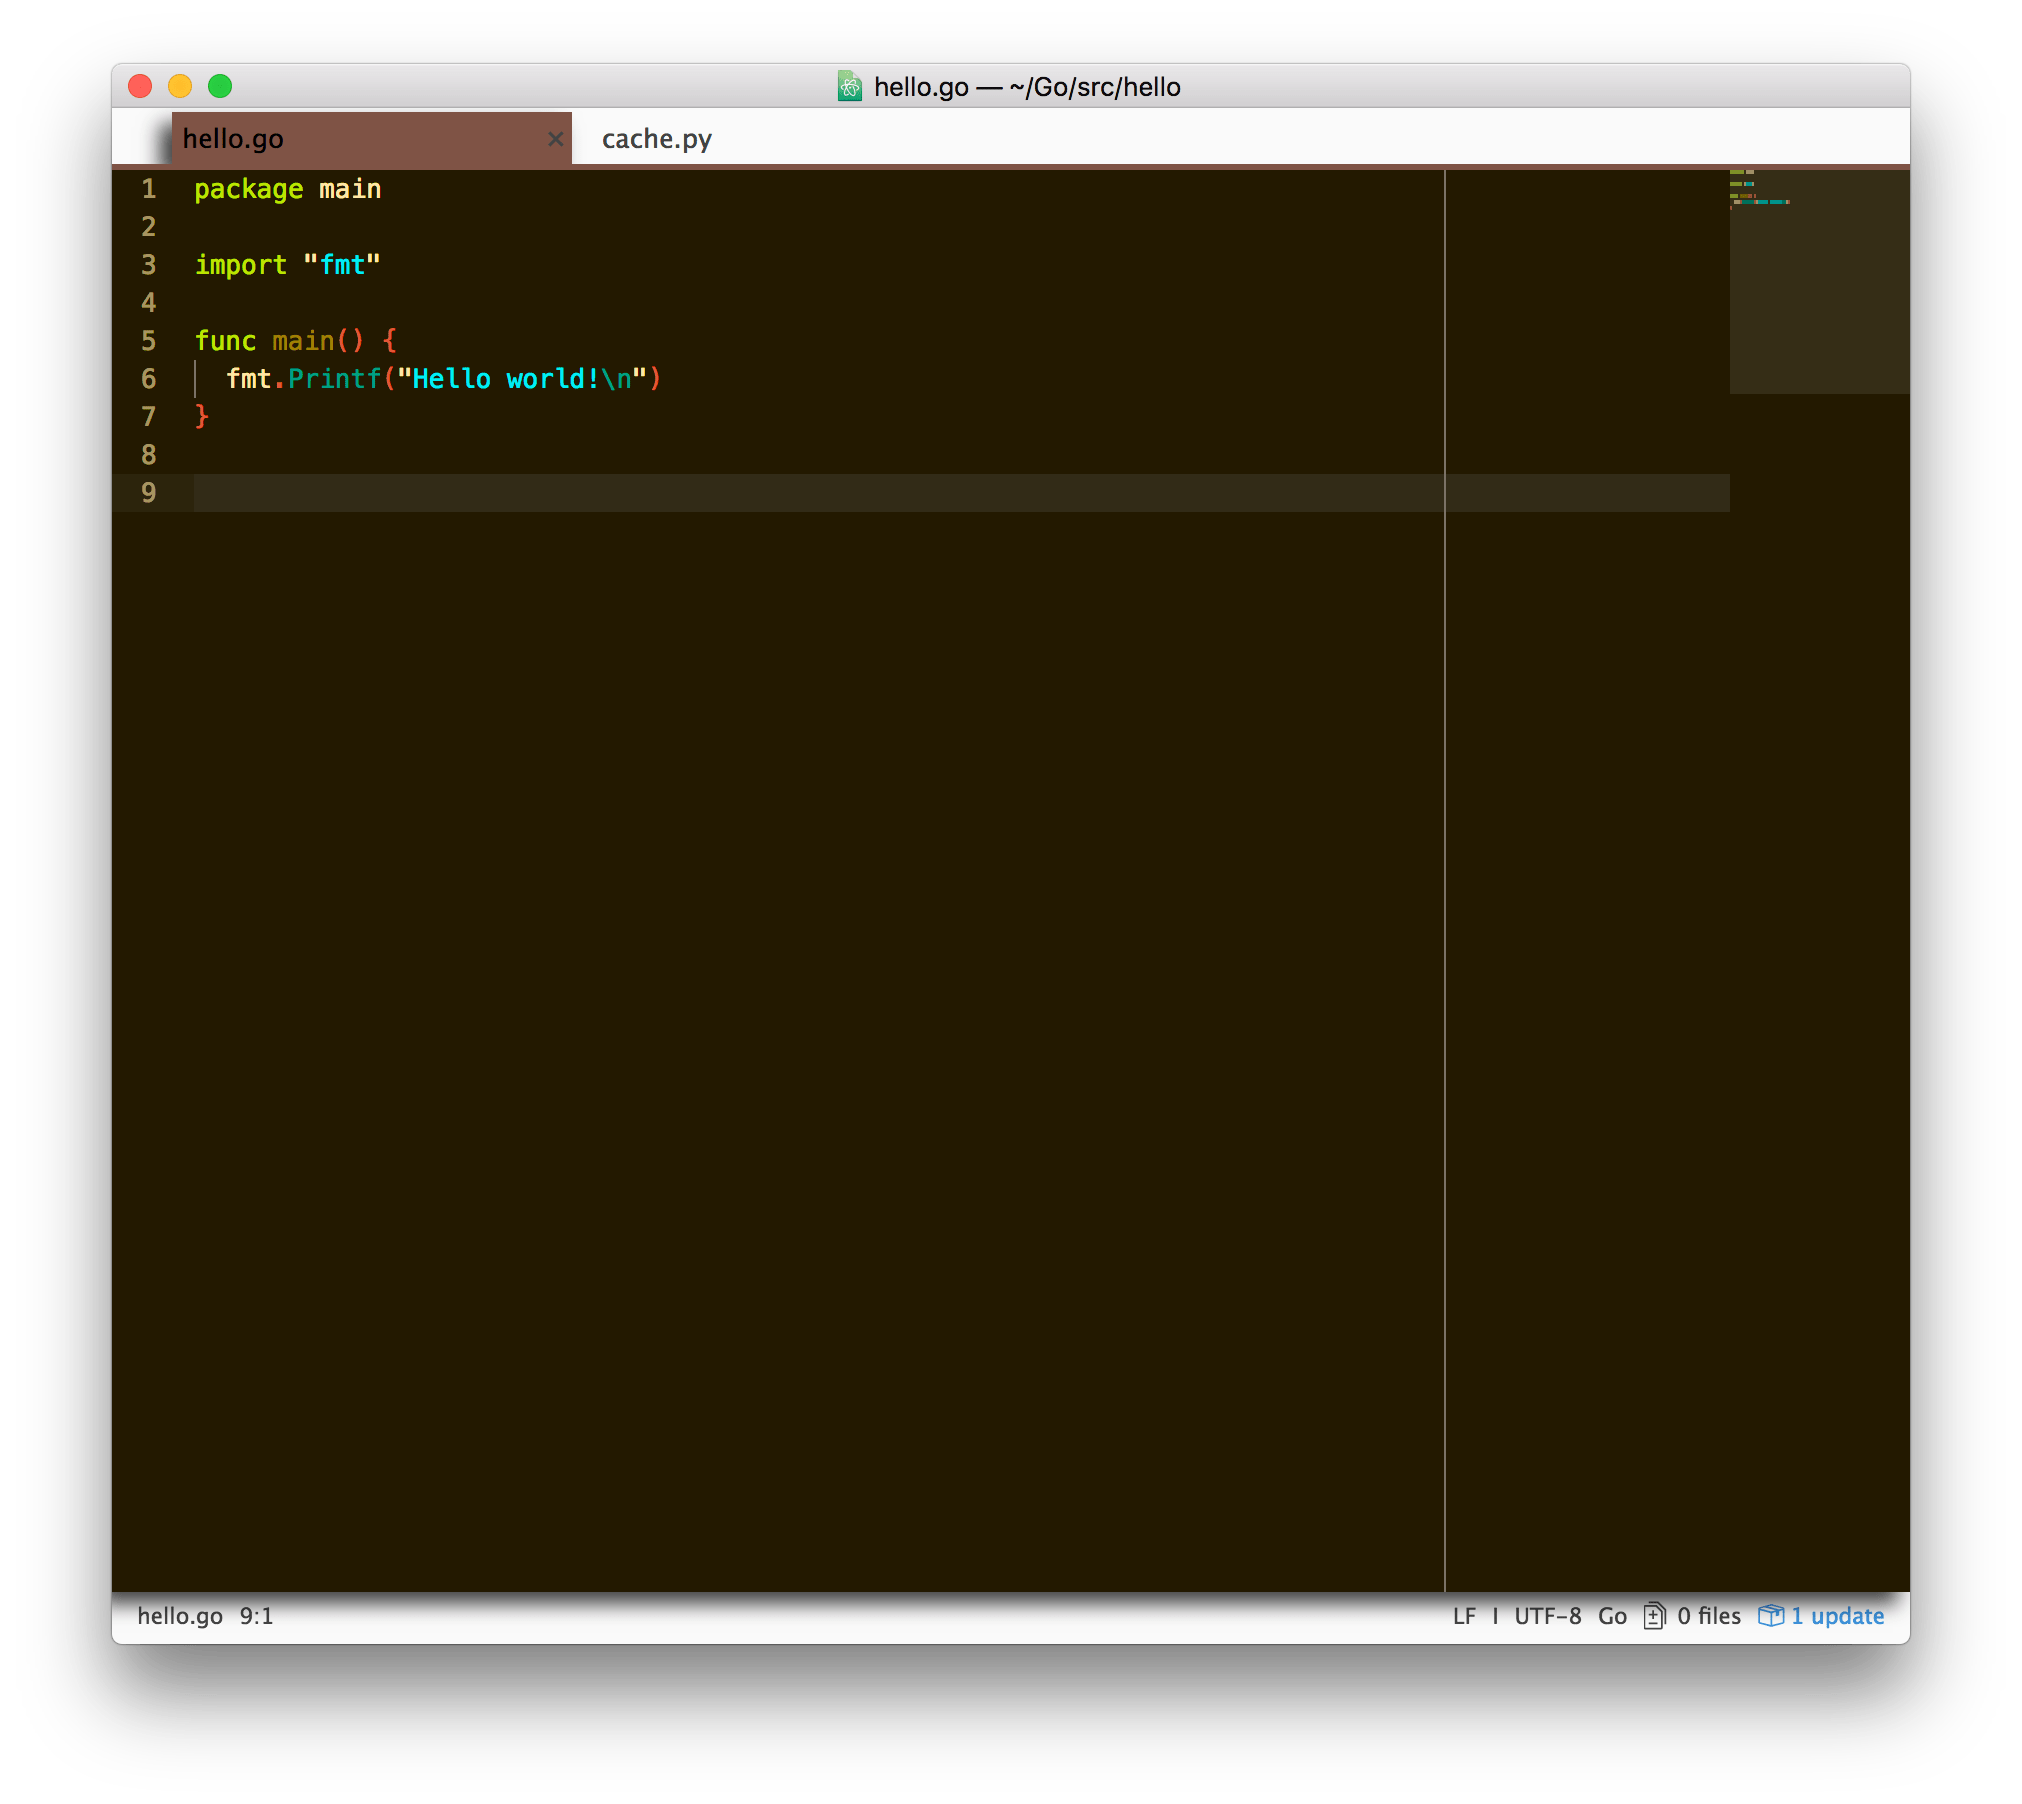Image resolution: width=2022 pixels, height=1804 pixels.
Task: Click the package keyword on line one
Action: 248,189
